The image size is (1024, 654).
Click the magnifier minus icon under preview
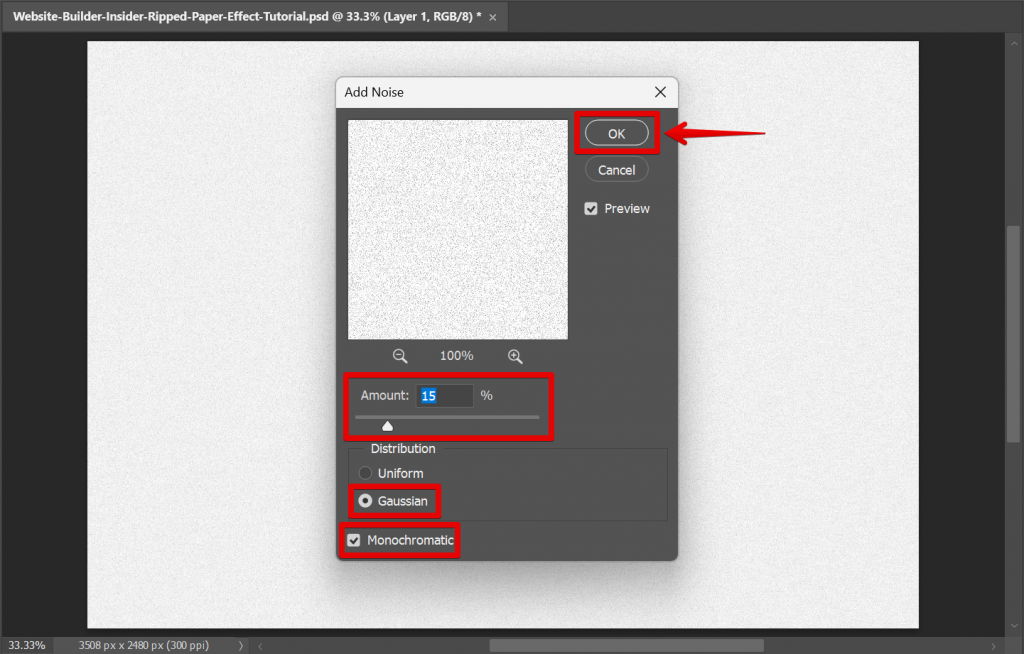point(400,355)
